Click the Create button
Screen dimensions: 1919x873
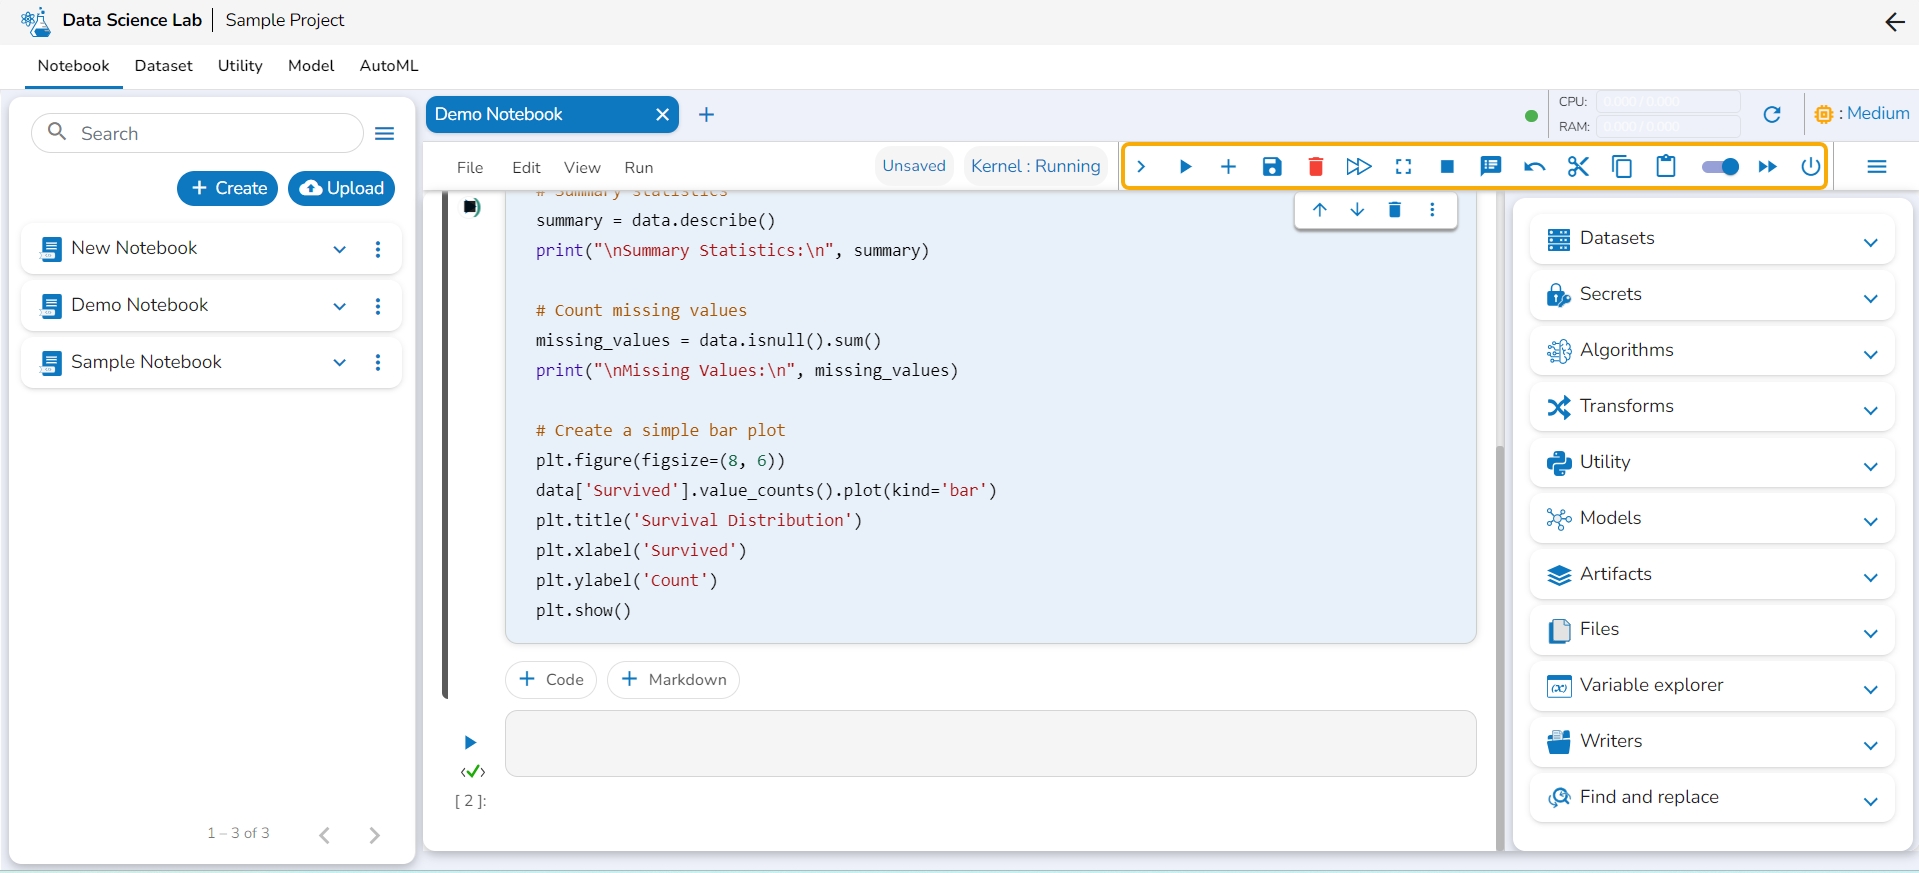point(228,188)
